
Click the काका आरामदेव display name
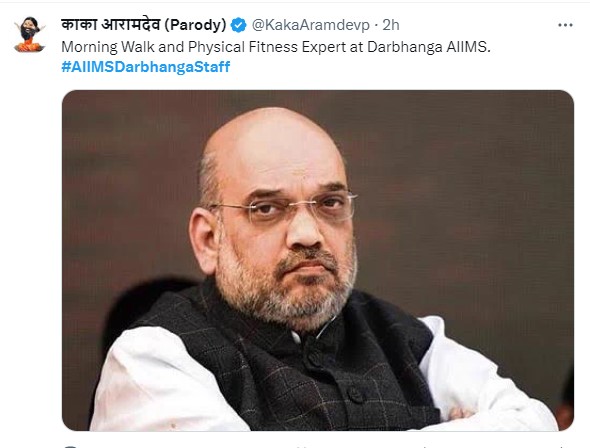[x=111, y=24]
